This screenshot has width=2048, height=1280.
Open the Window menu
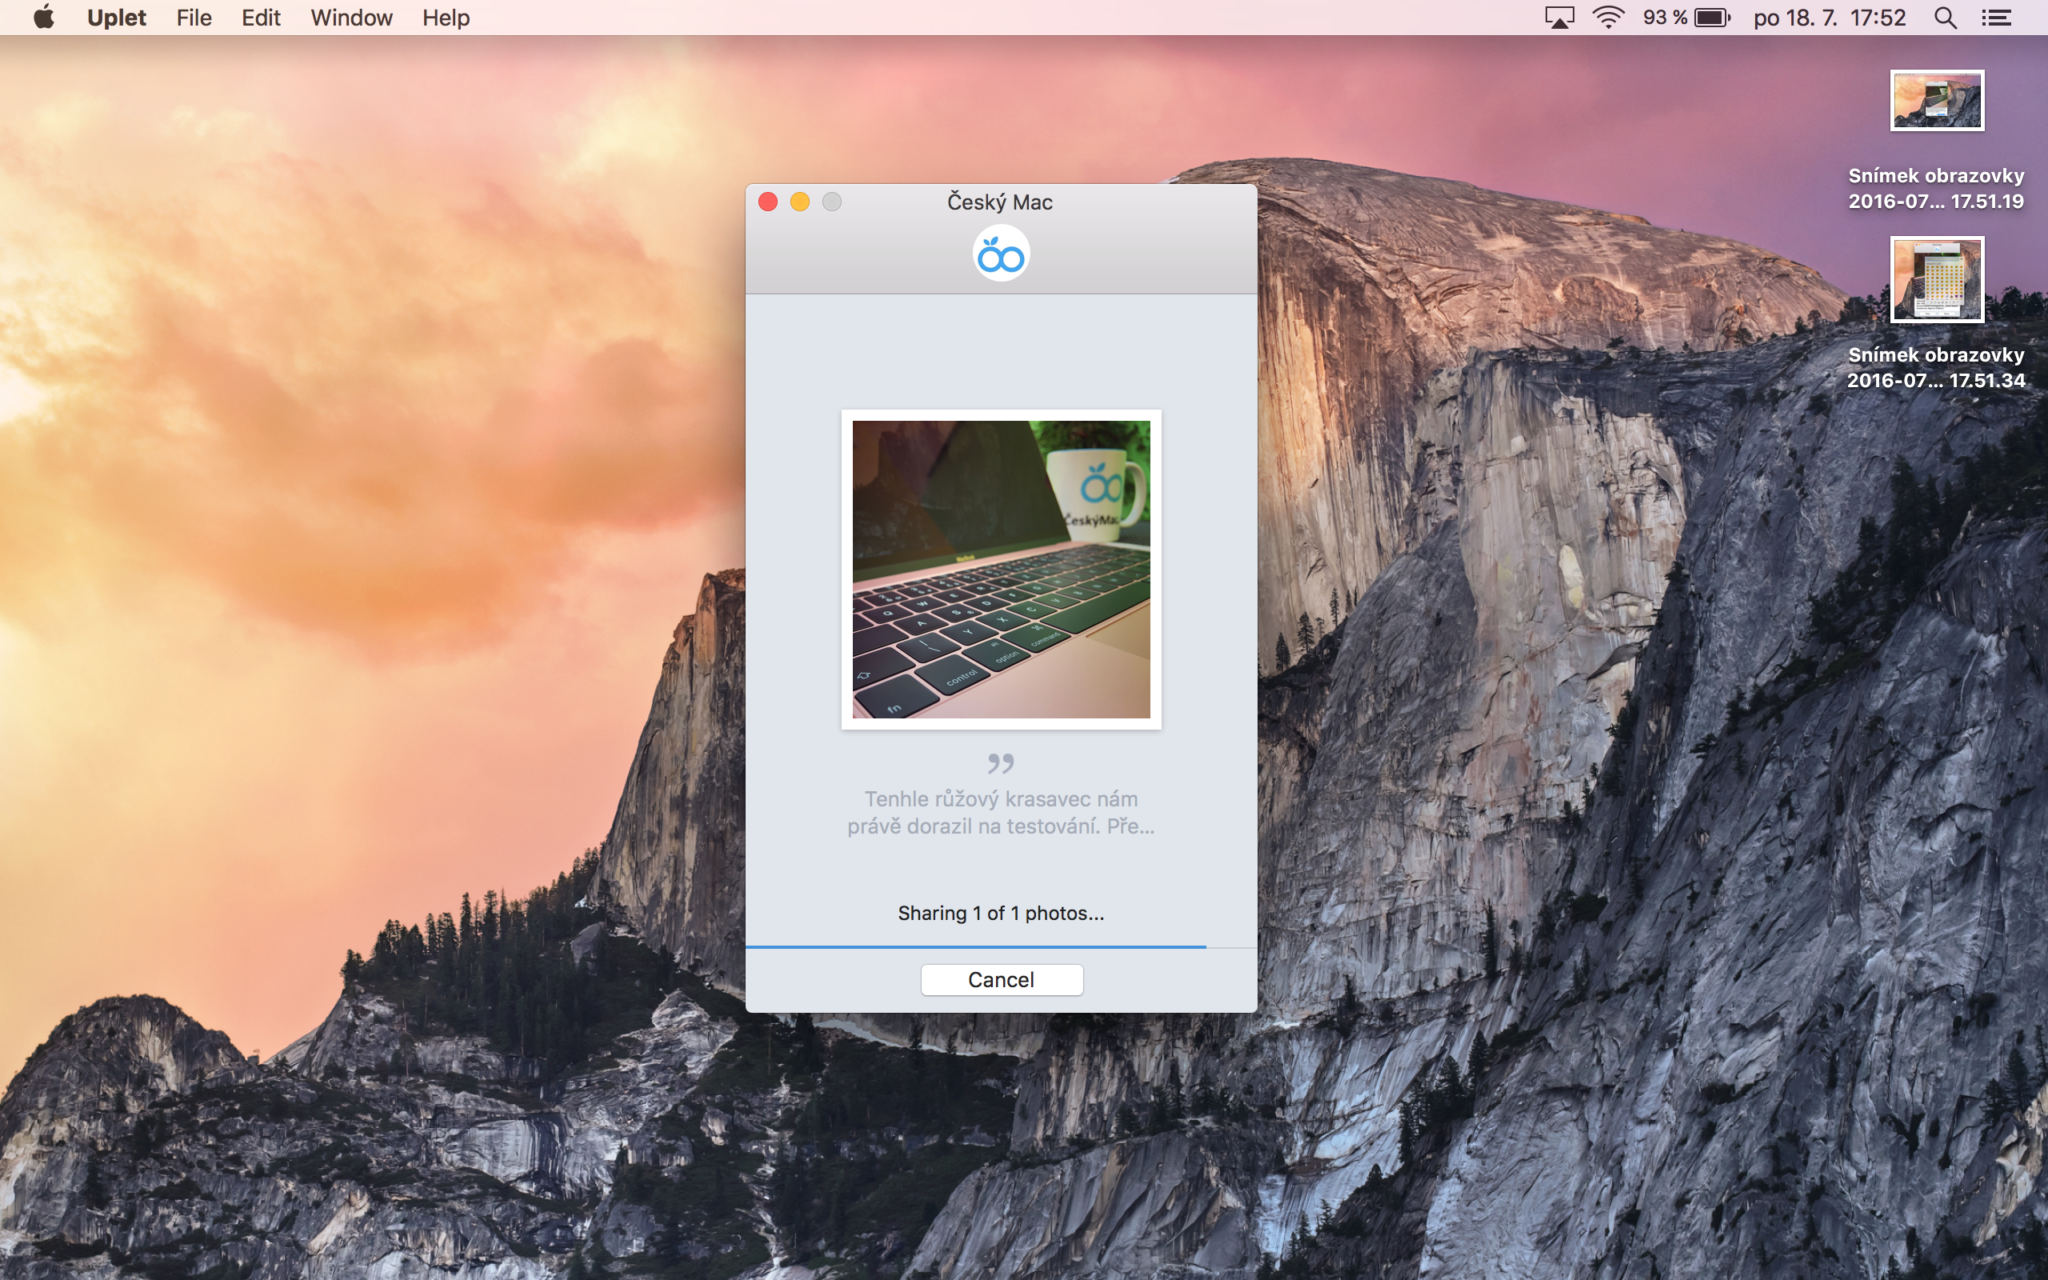click(351, 17)
